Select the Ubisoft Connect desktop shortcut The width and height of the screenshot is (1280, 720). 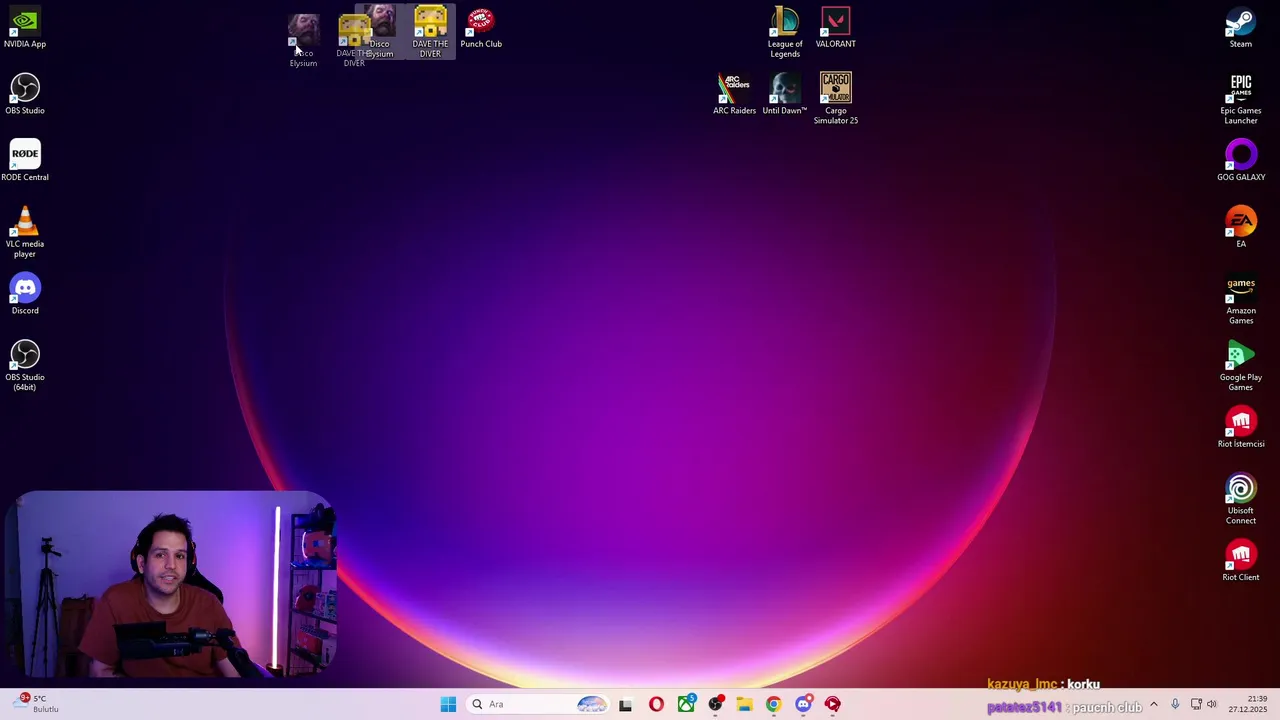[x=1241, y=499]
